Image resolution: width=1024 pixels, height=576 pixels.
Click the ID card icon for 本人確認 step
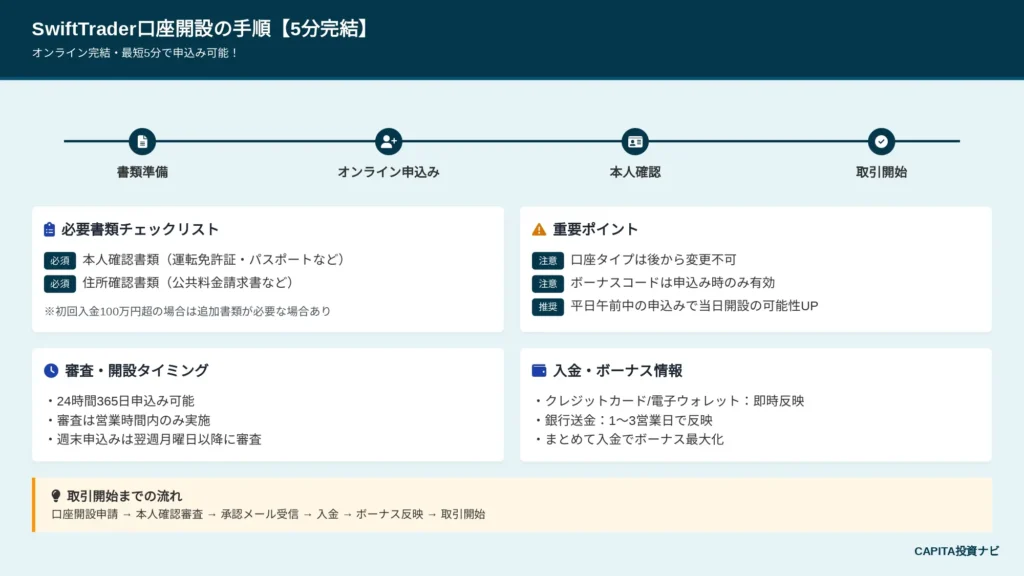[635, 141]
